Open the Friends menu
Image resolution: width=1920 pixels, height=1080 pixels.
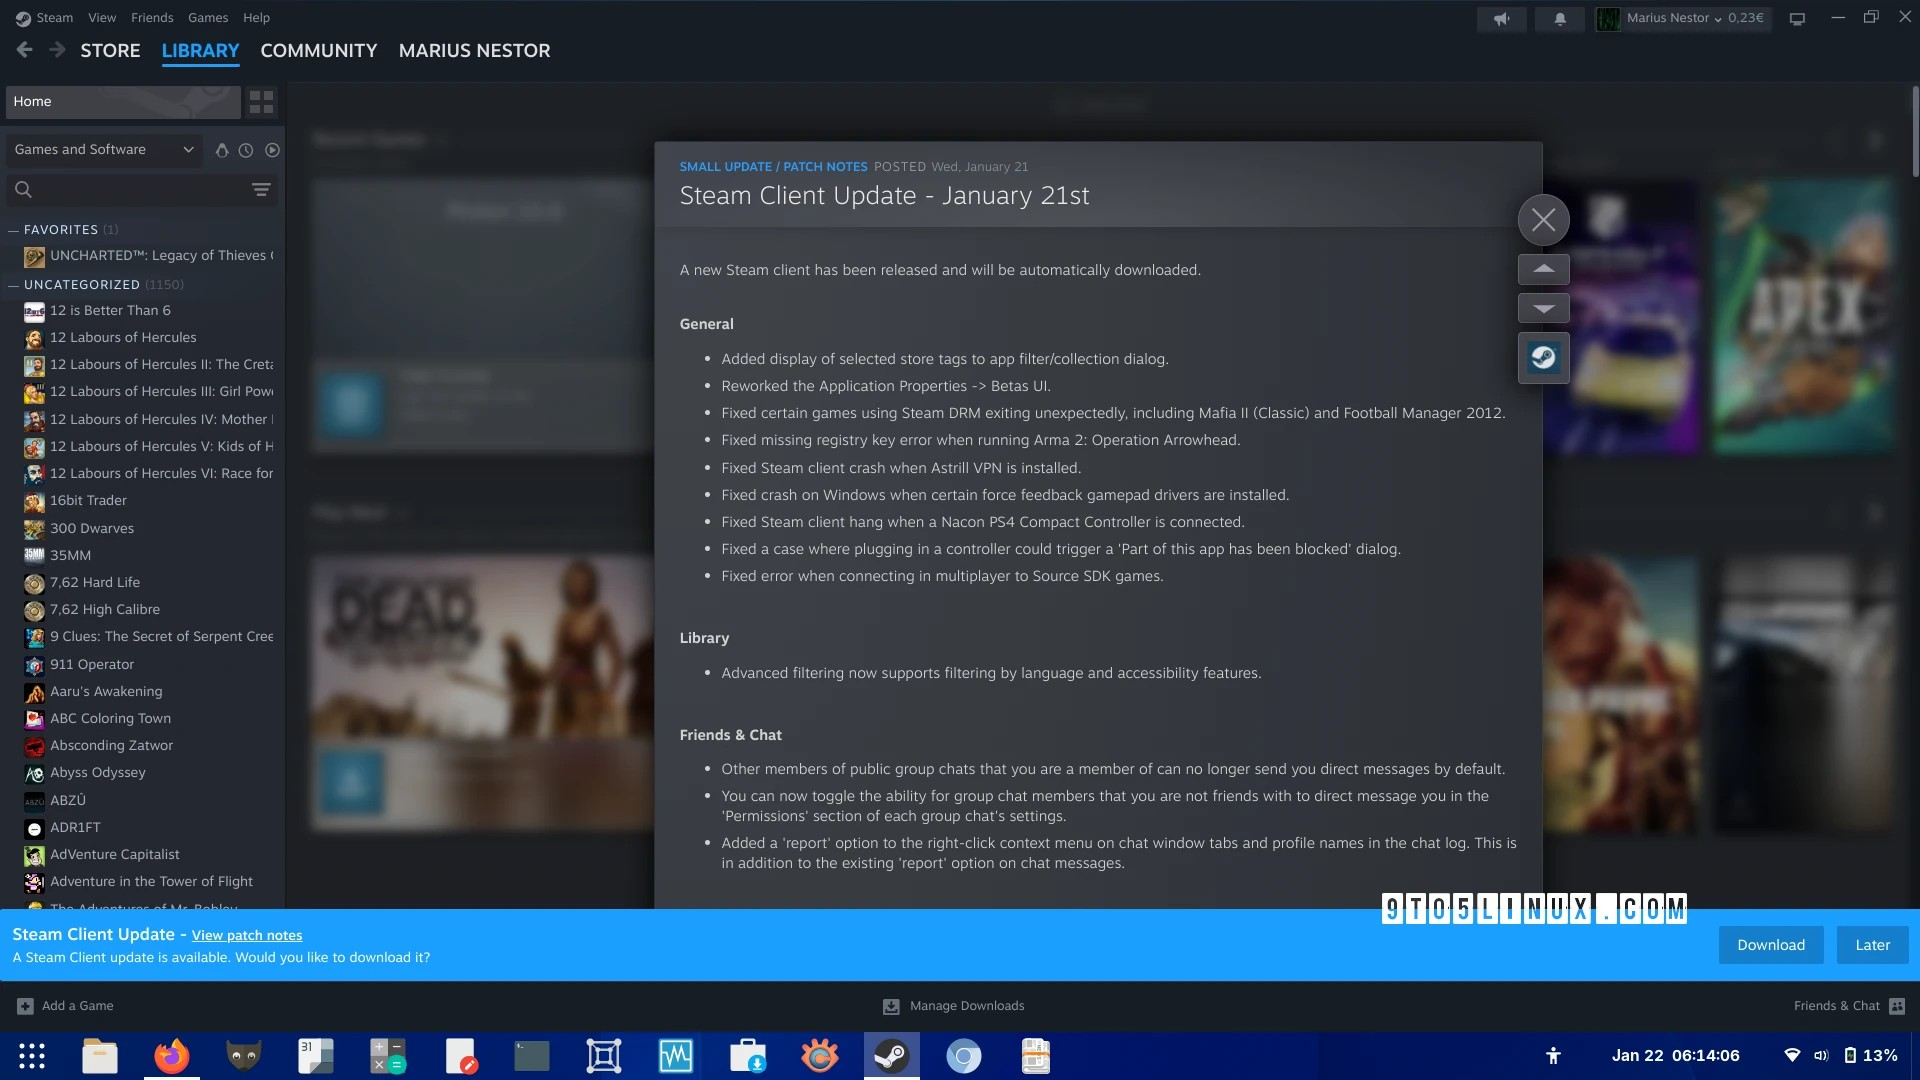click(151, 17)
